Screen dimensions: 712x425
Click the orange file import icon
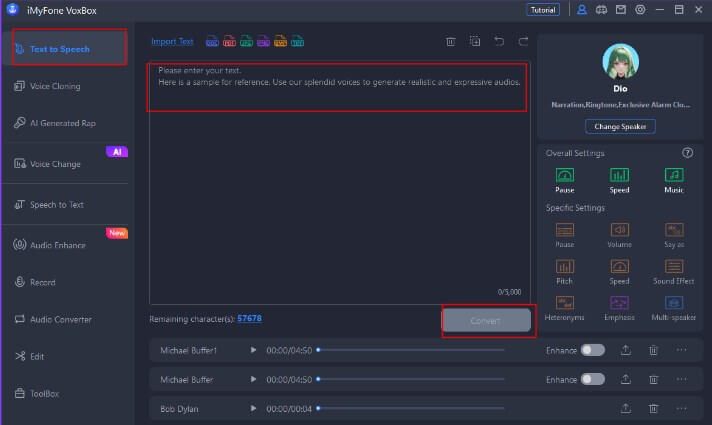(280, 41)
